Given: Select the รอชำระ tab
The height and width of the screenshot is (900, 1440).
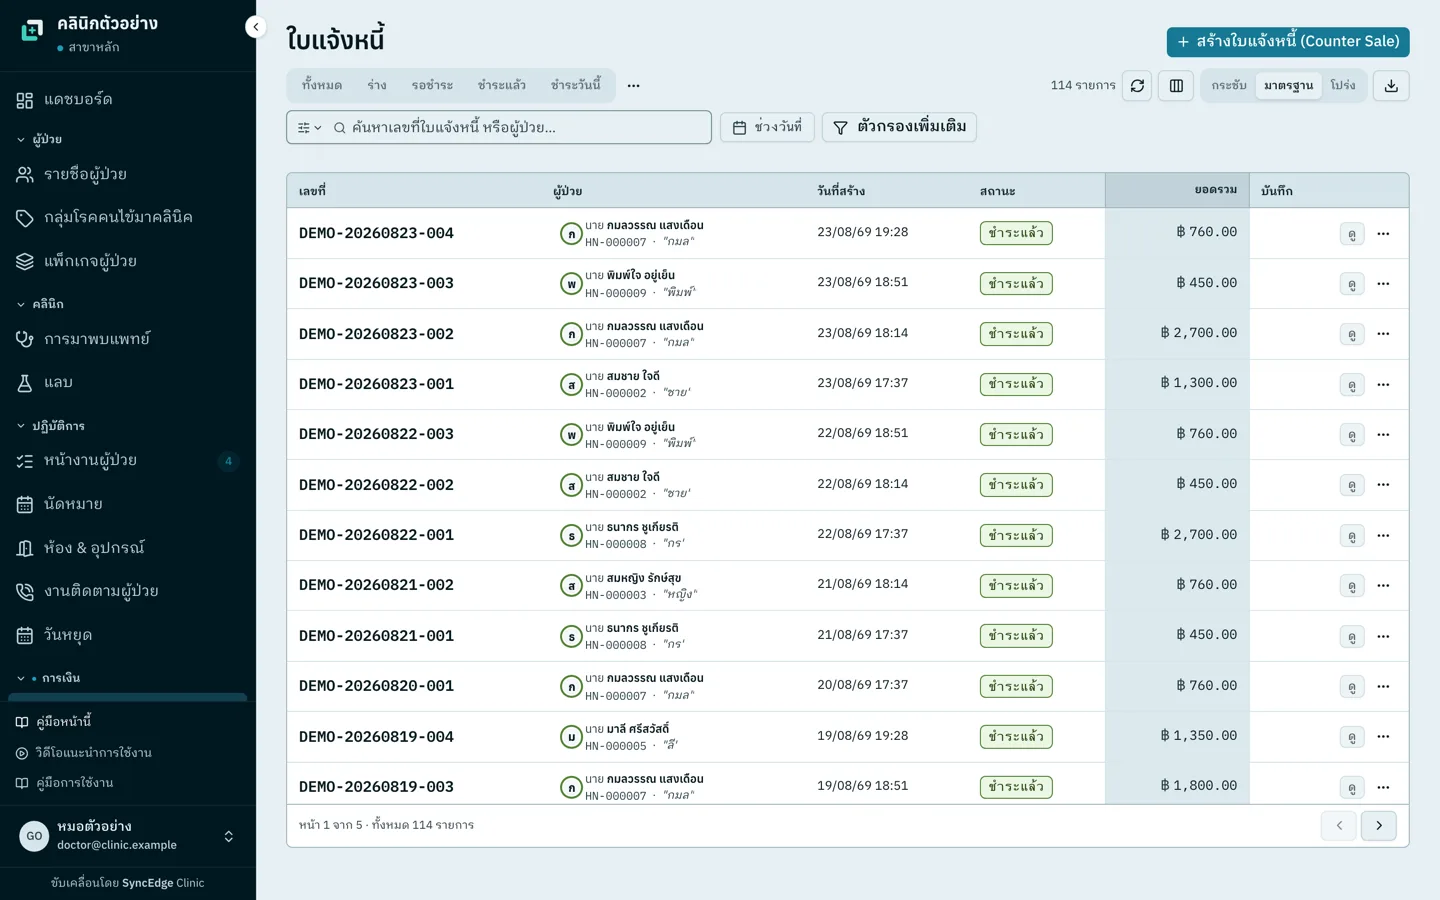Looking at the screenshot, I should tap(432, 86).
